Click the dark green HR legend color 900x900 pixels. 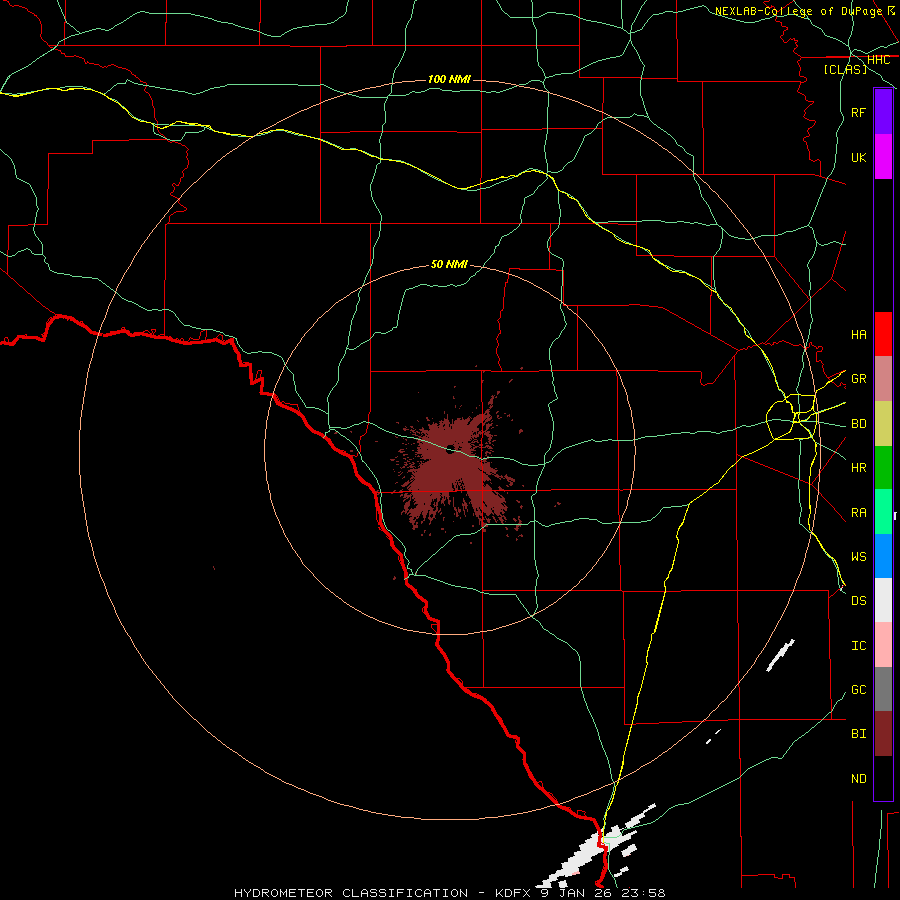[883, 468]
